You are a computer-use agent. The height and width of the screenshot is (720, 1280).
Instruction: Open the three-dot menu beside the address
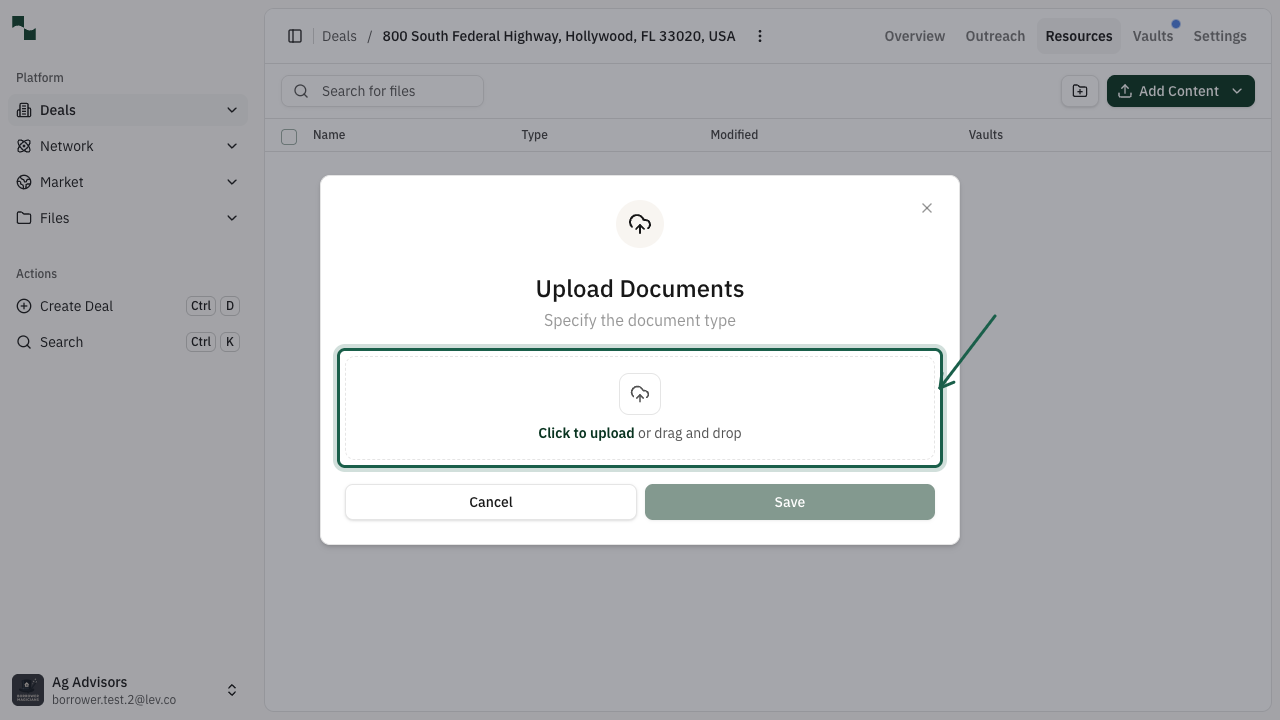pos(760,35)
